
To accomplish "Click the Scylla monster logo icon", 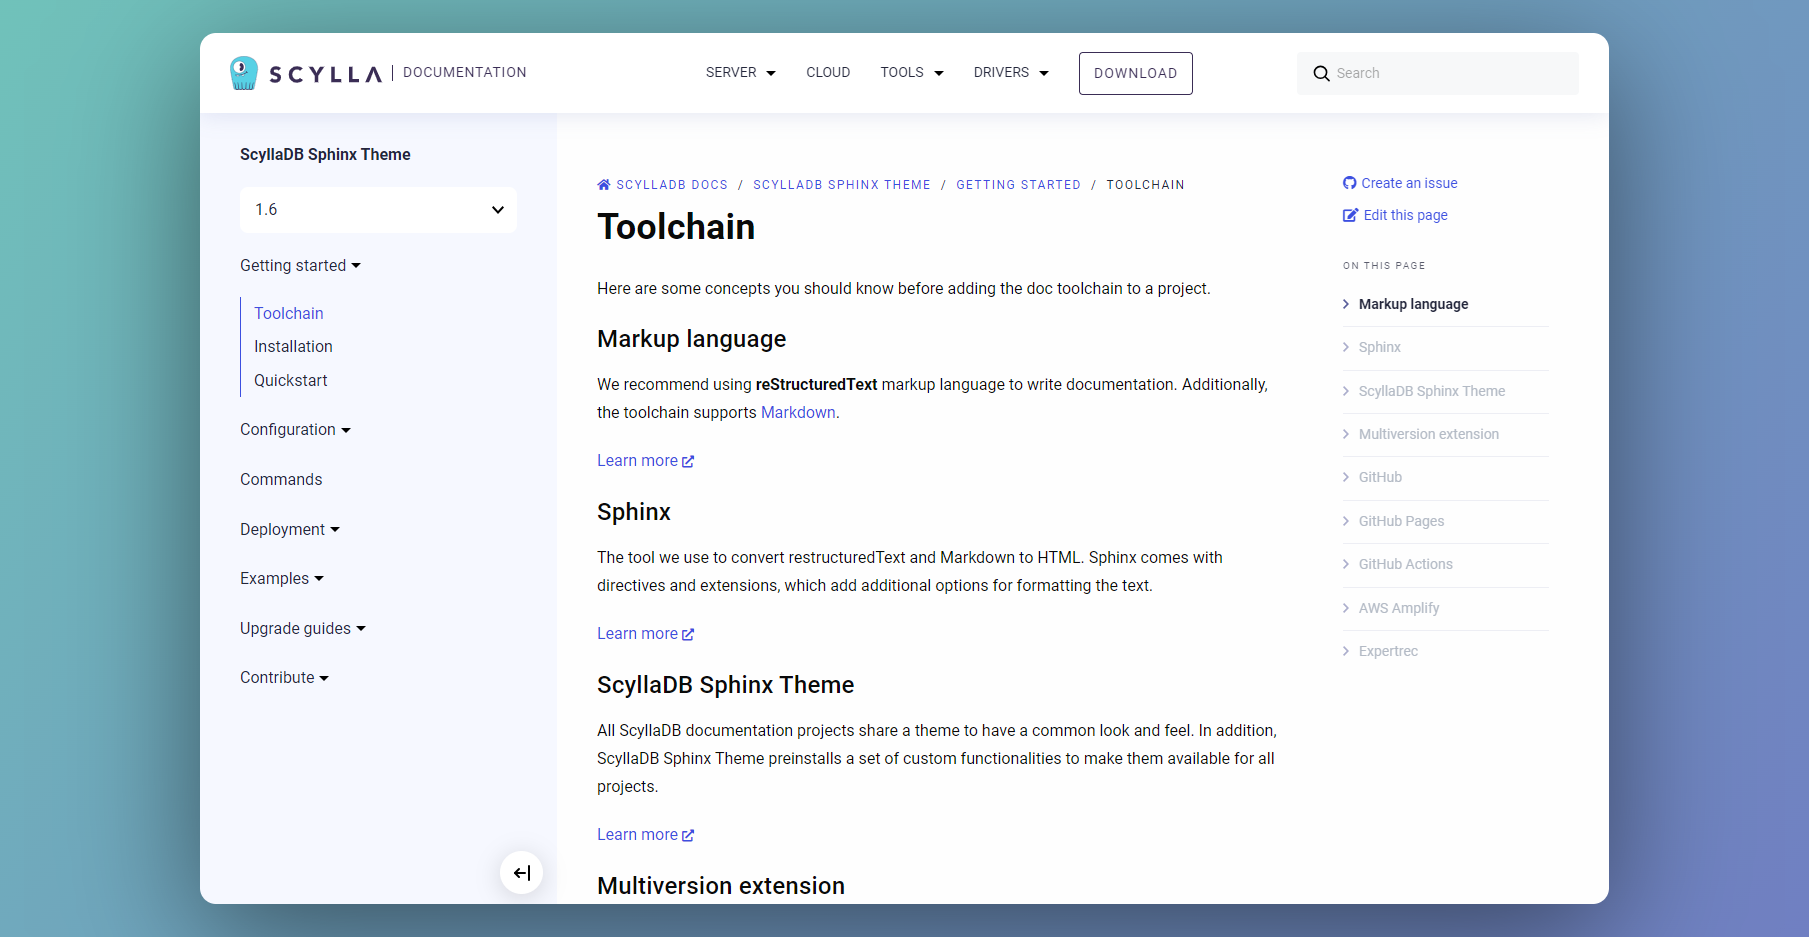I will [243, 73].
